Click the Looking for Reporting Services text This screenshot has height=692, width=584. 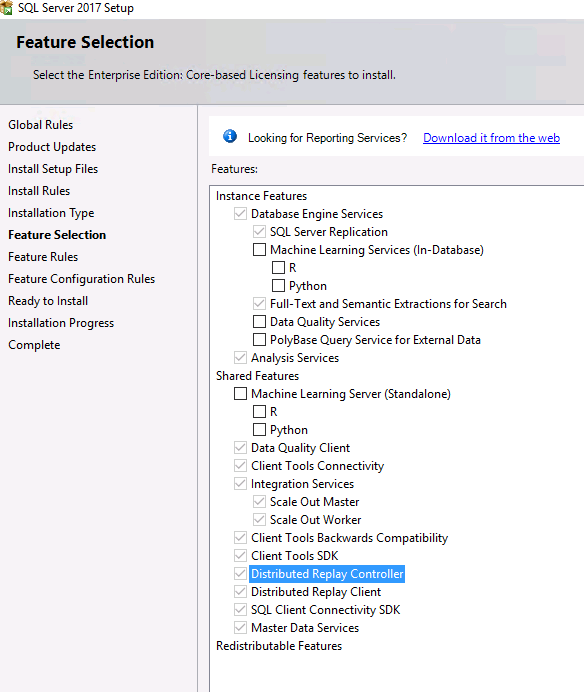[328, 138]
